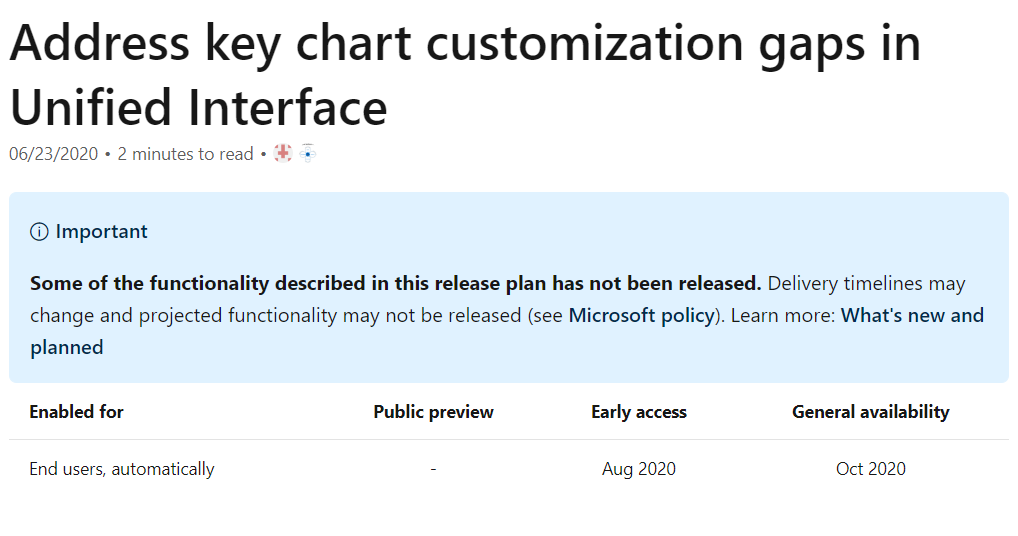Click the article title heading

(x=465, y=75)
